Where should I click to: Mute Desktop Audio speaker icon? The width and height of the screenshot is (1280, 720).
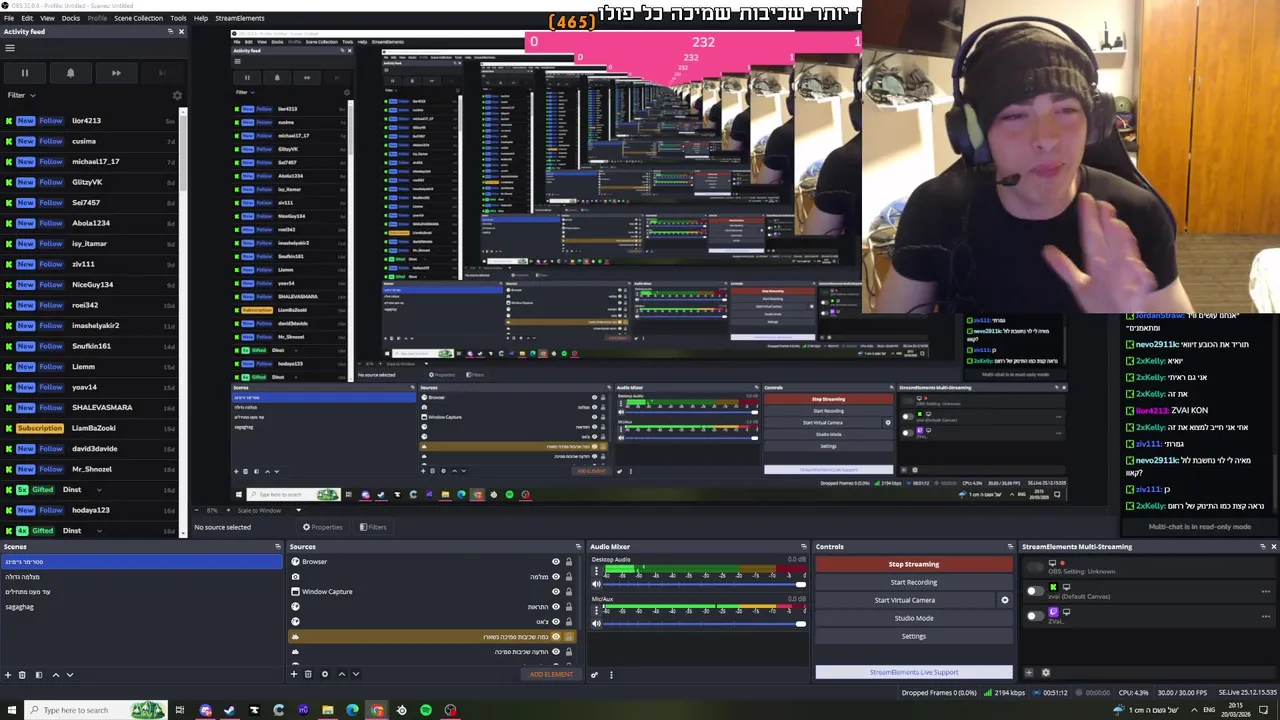[597, 584]
